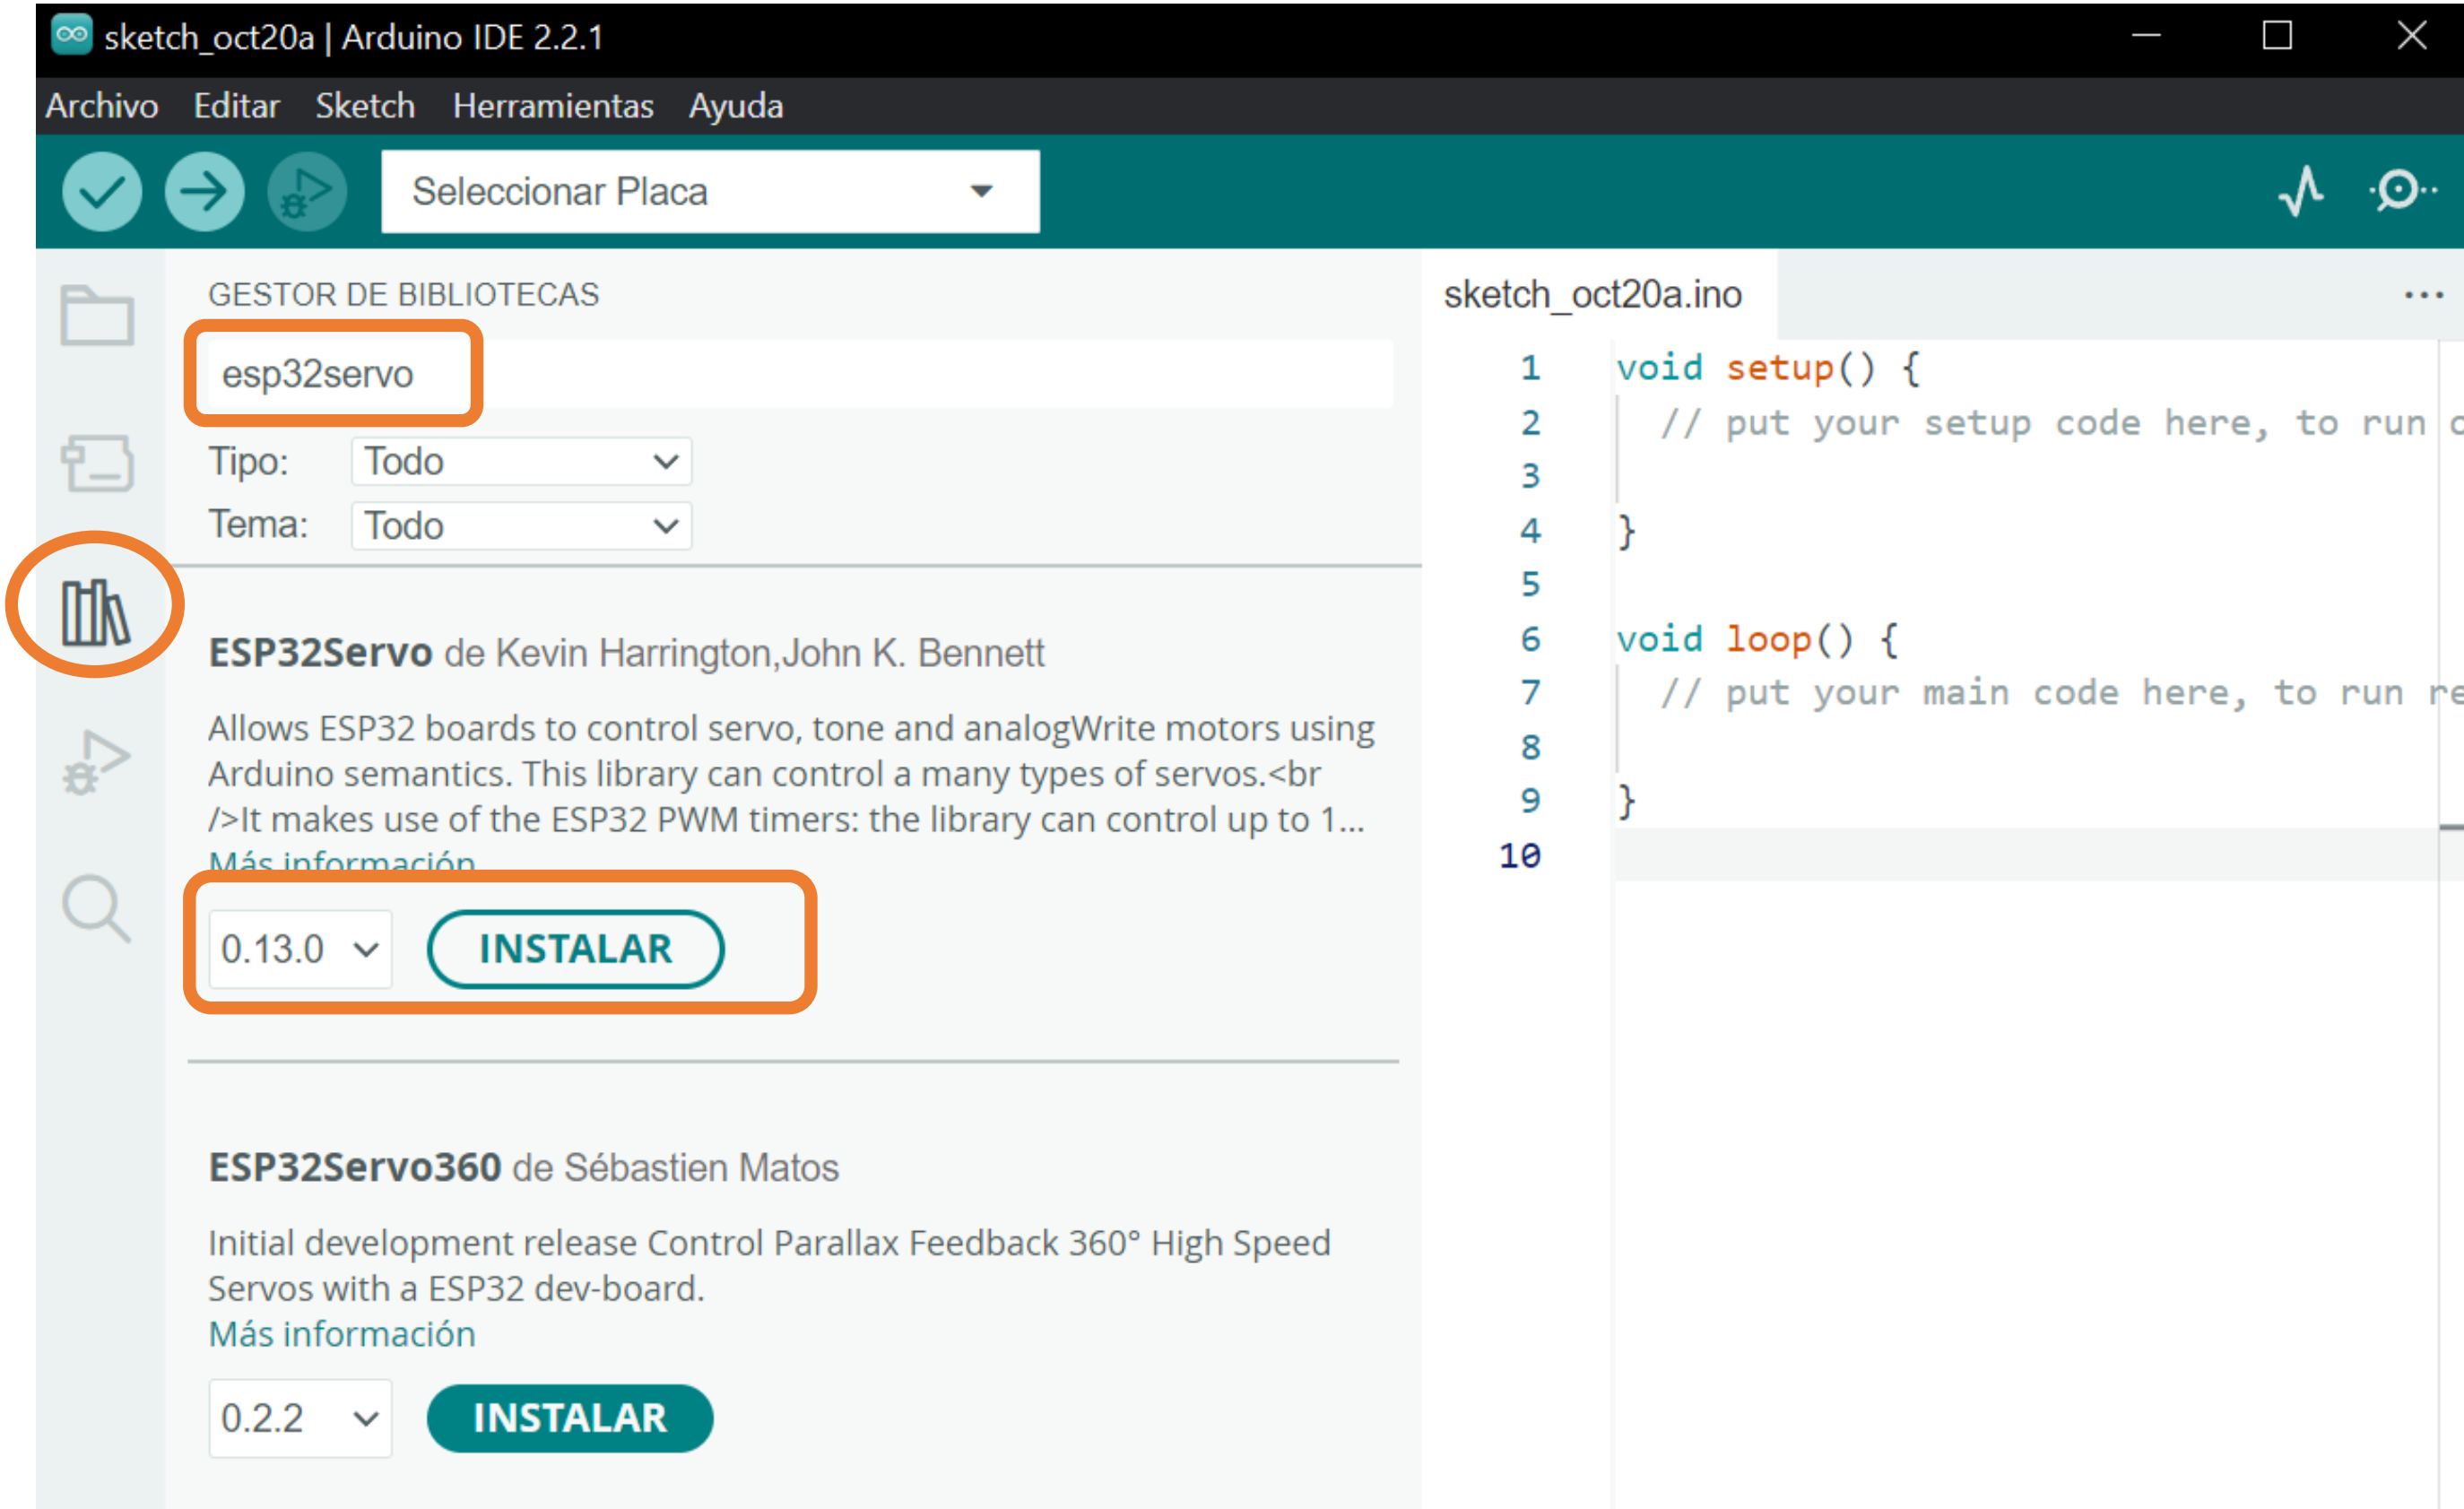Click the Verify checkmark button

(101, 191)
